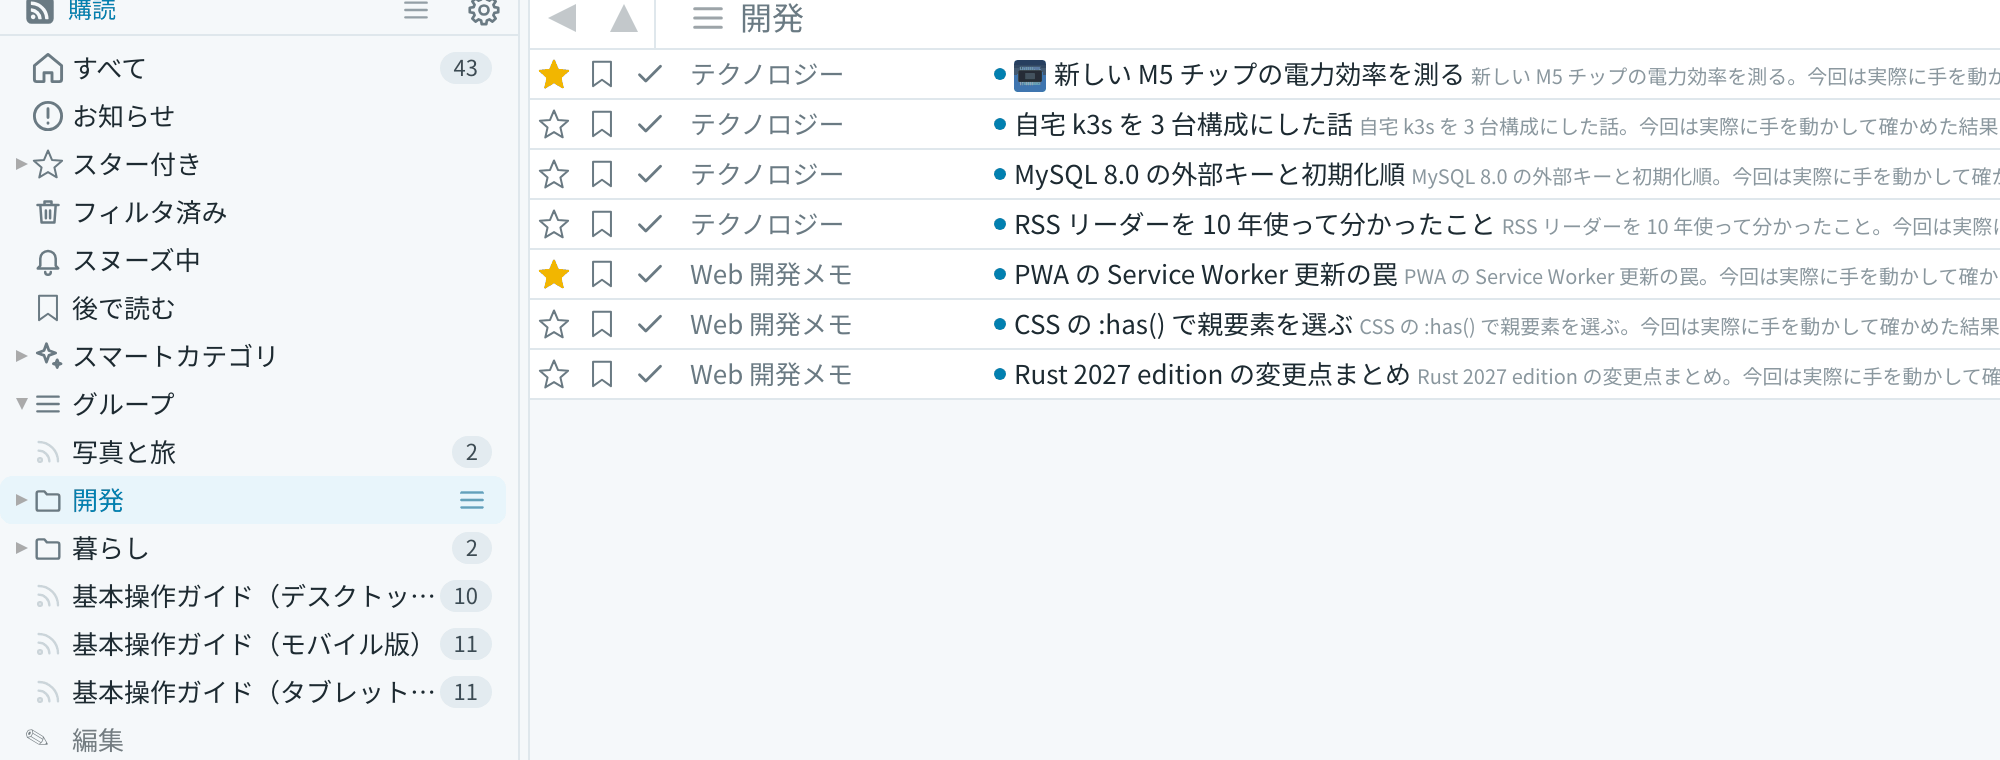The image size is (2000, 760).
Task: Bookmark the RSS リーダー article for later
Action: click(x=602, y=224)
